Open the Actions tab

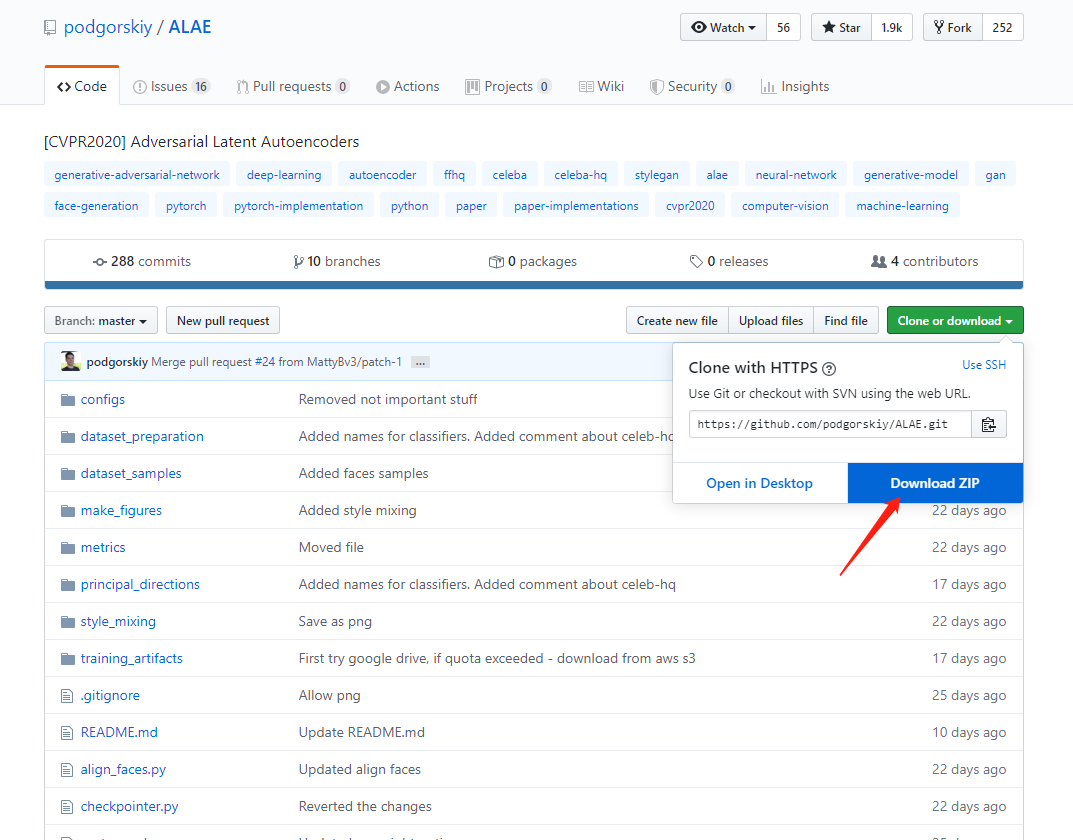coord(408,86)
